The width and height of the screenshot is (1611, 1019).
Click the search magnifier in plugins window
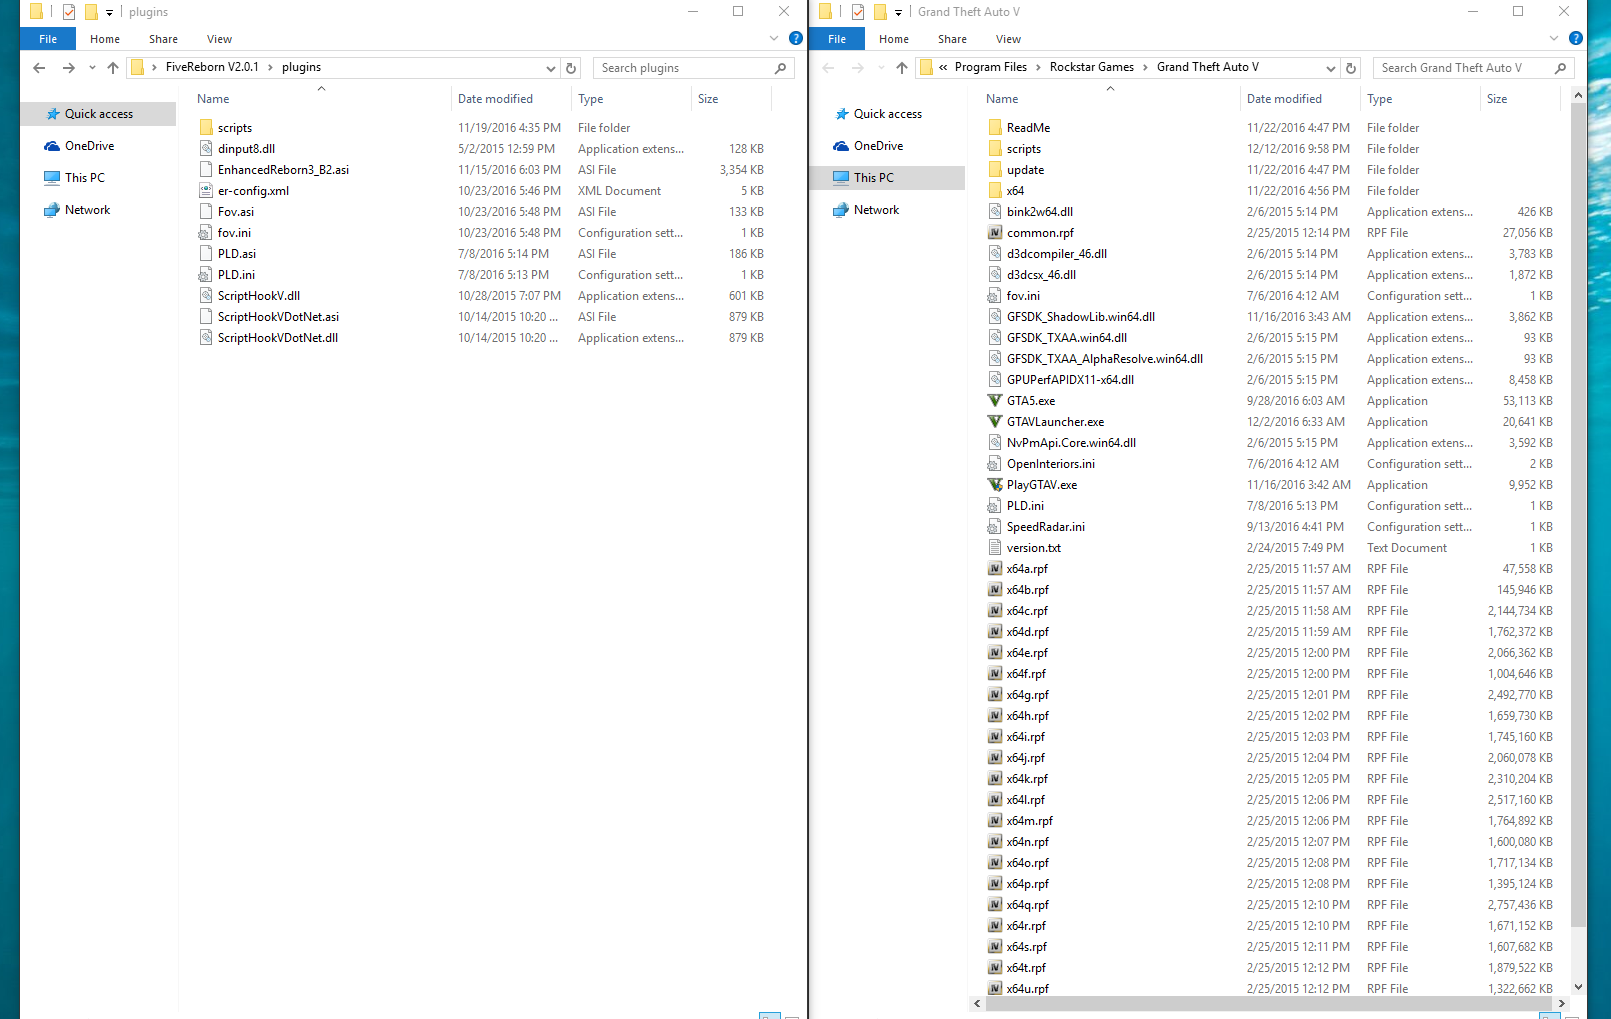(x=780, y=68)
